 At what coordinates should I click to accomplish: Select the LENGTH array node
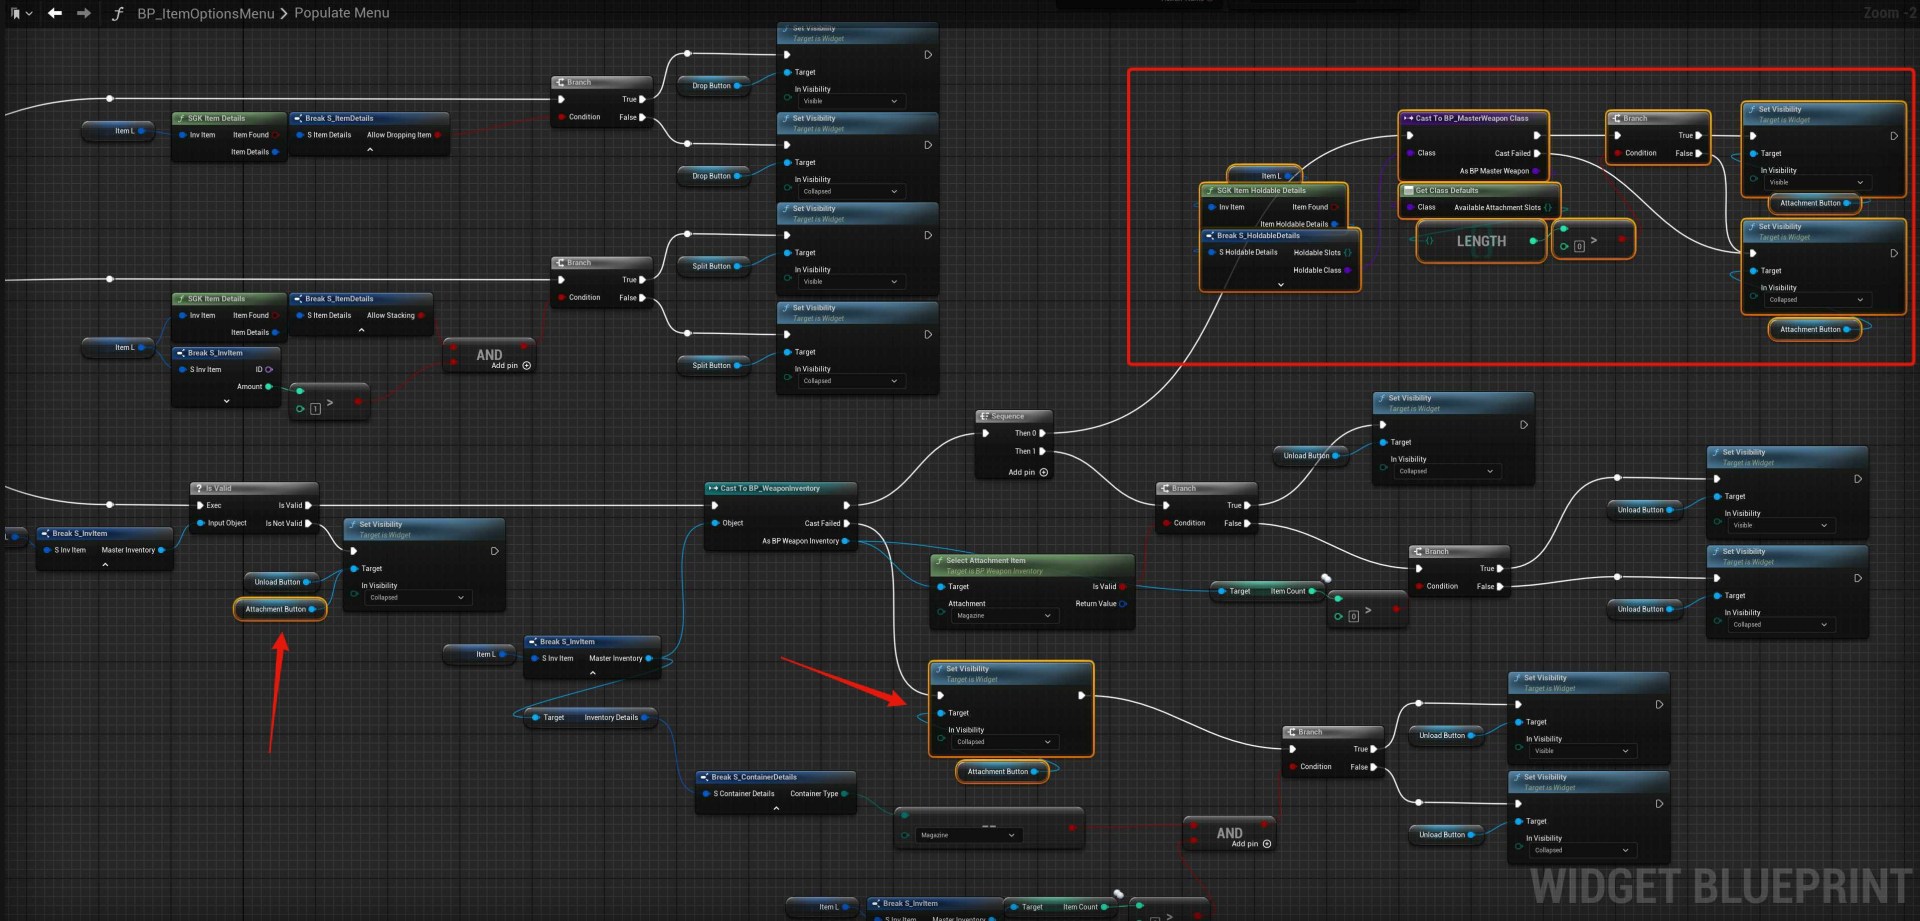click(1480, 242)
